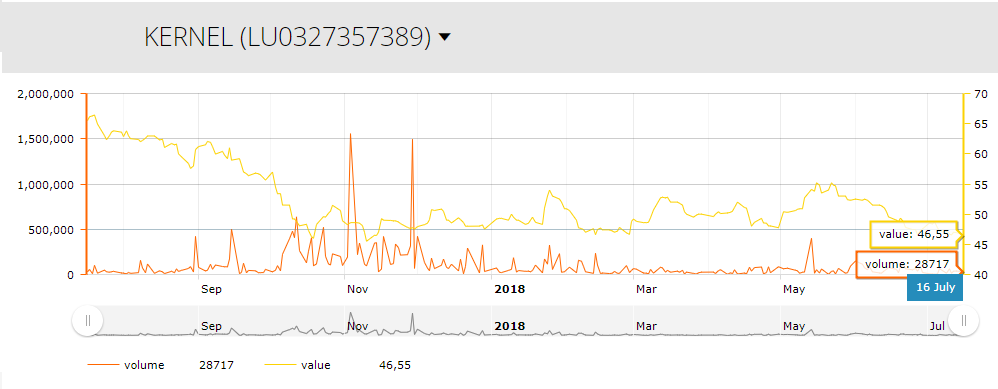Screen dimensions: 998x389
Task: Open the KERNEL instrument dropdown arrow
Action: click(x=445, y=38)
